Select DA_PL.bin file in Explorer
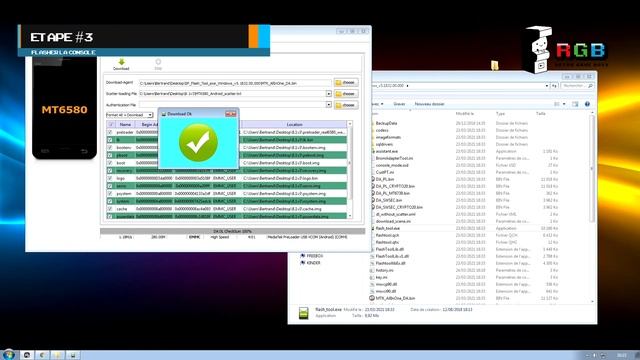640x360 pixels. tap(384, 179)
